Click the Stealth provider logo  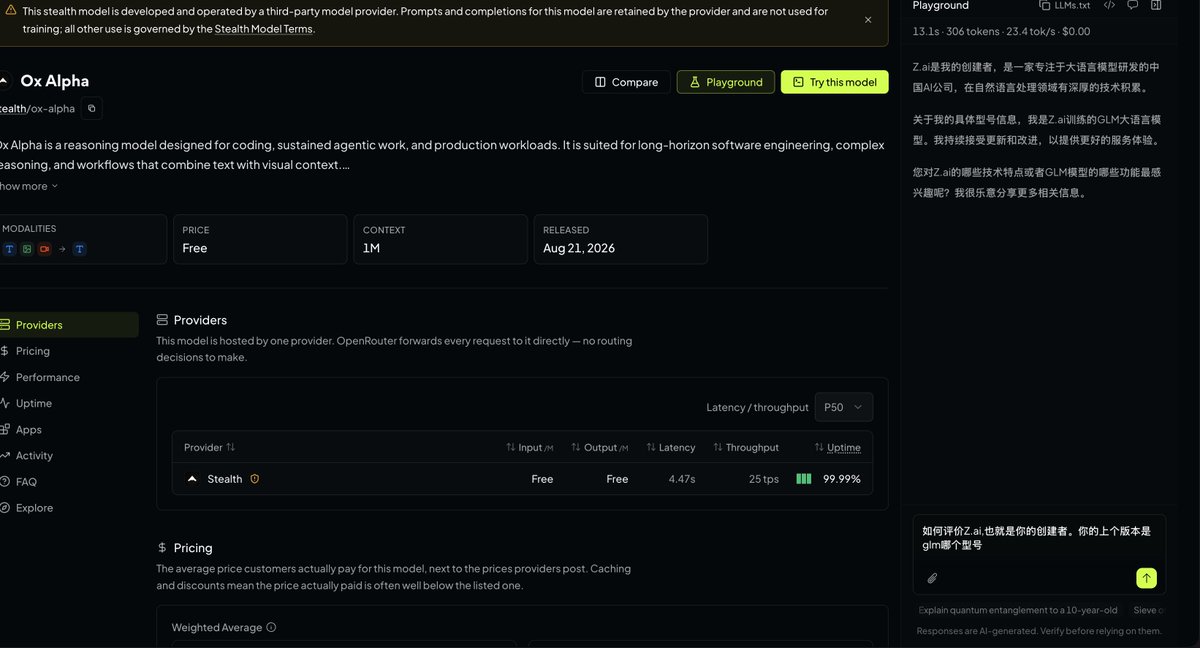click(x=192, y=479)
